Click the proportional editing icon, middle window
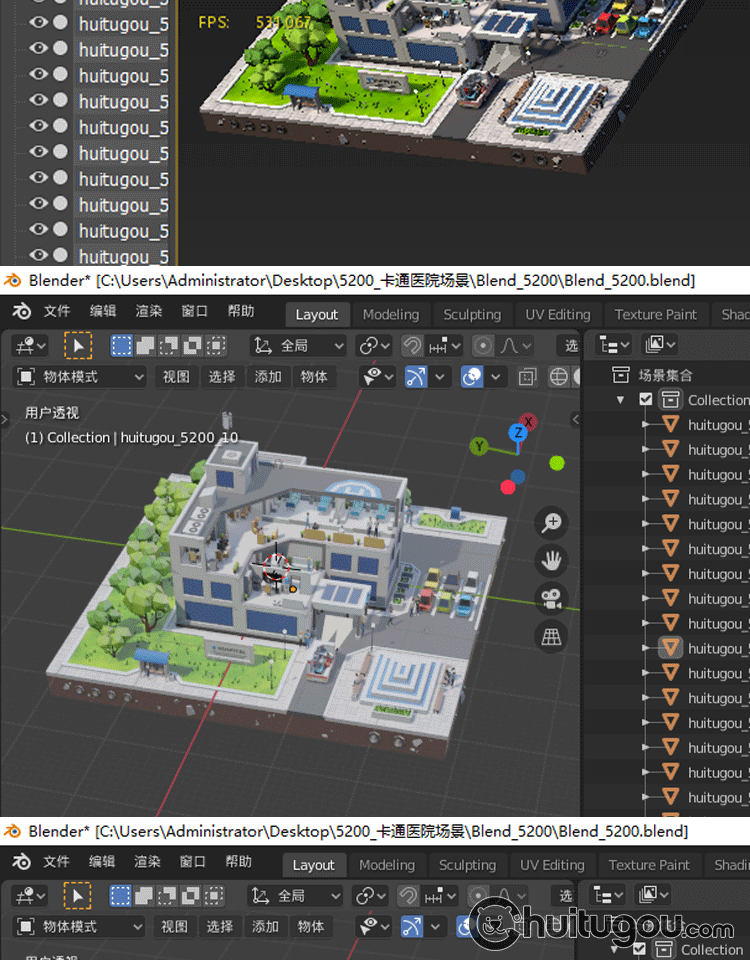The width and height of the screenshot is (750, 960). 484,346
